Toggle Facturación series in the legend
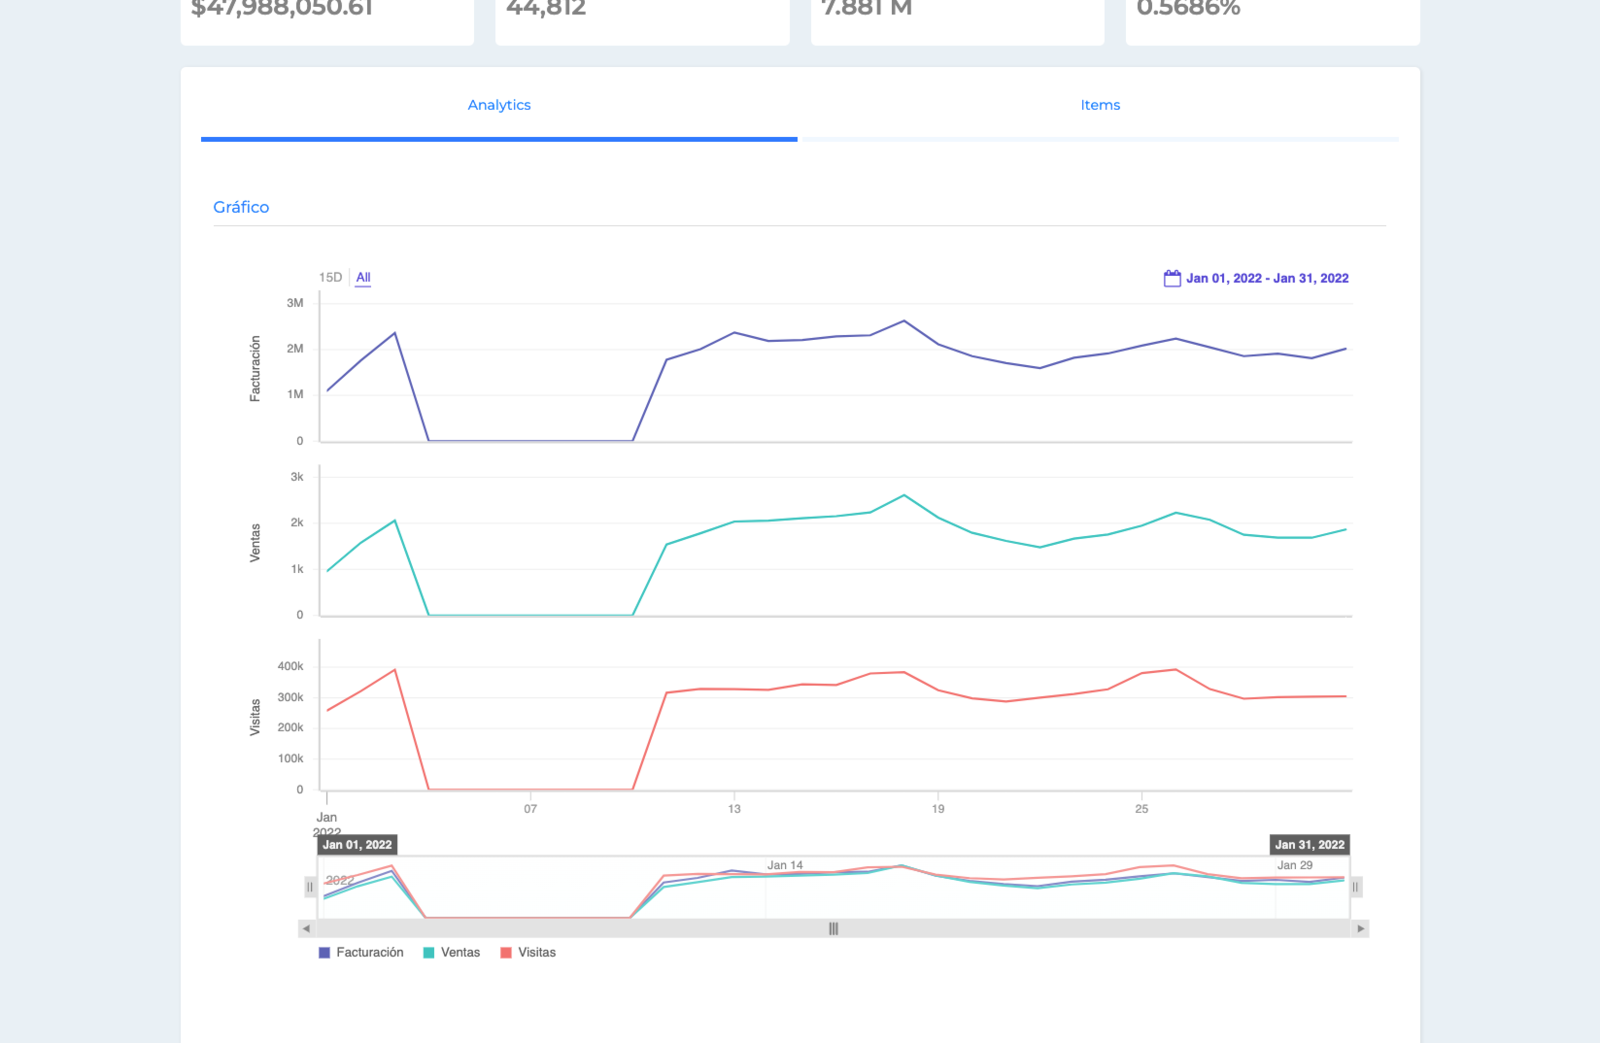The width and height of the screenshot is (1600, 1043). click(x=361, y=952)
